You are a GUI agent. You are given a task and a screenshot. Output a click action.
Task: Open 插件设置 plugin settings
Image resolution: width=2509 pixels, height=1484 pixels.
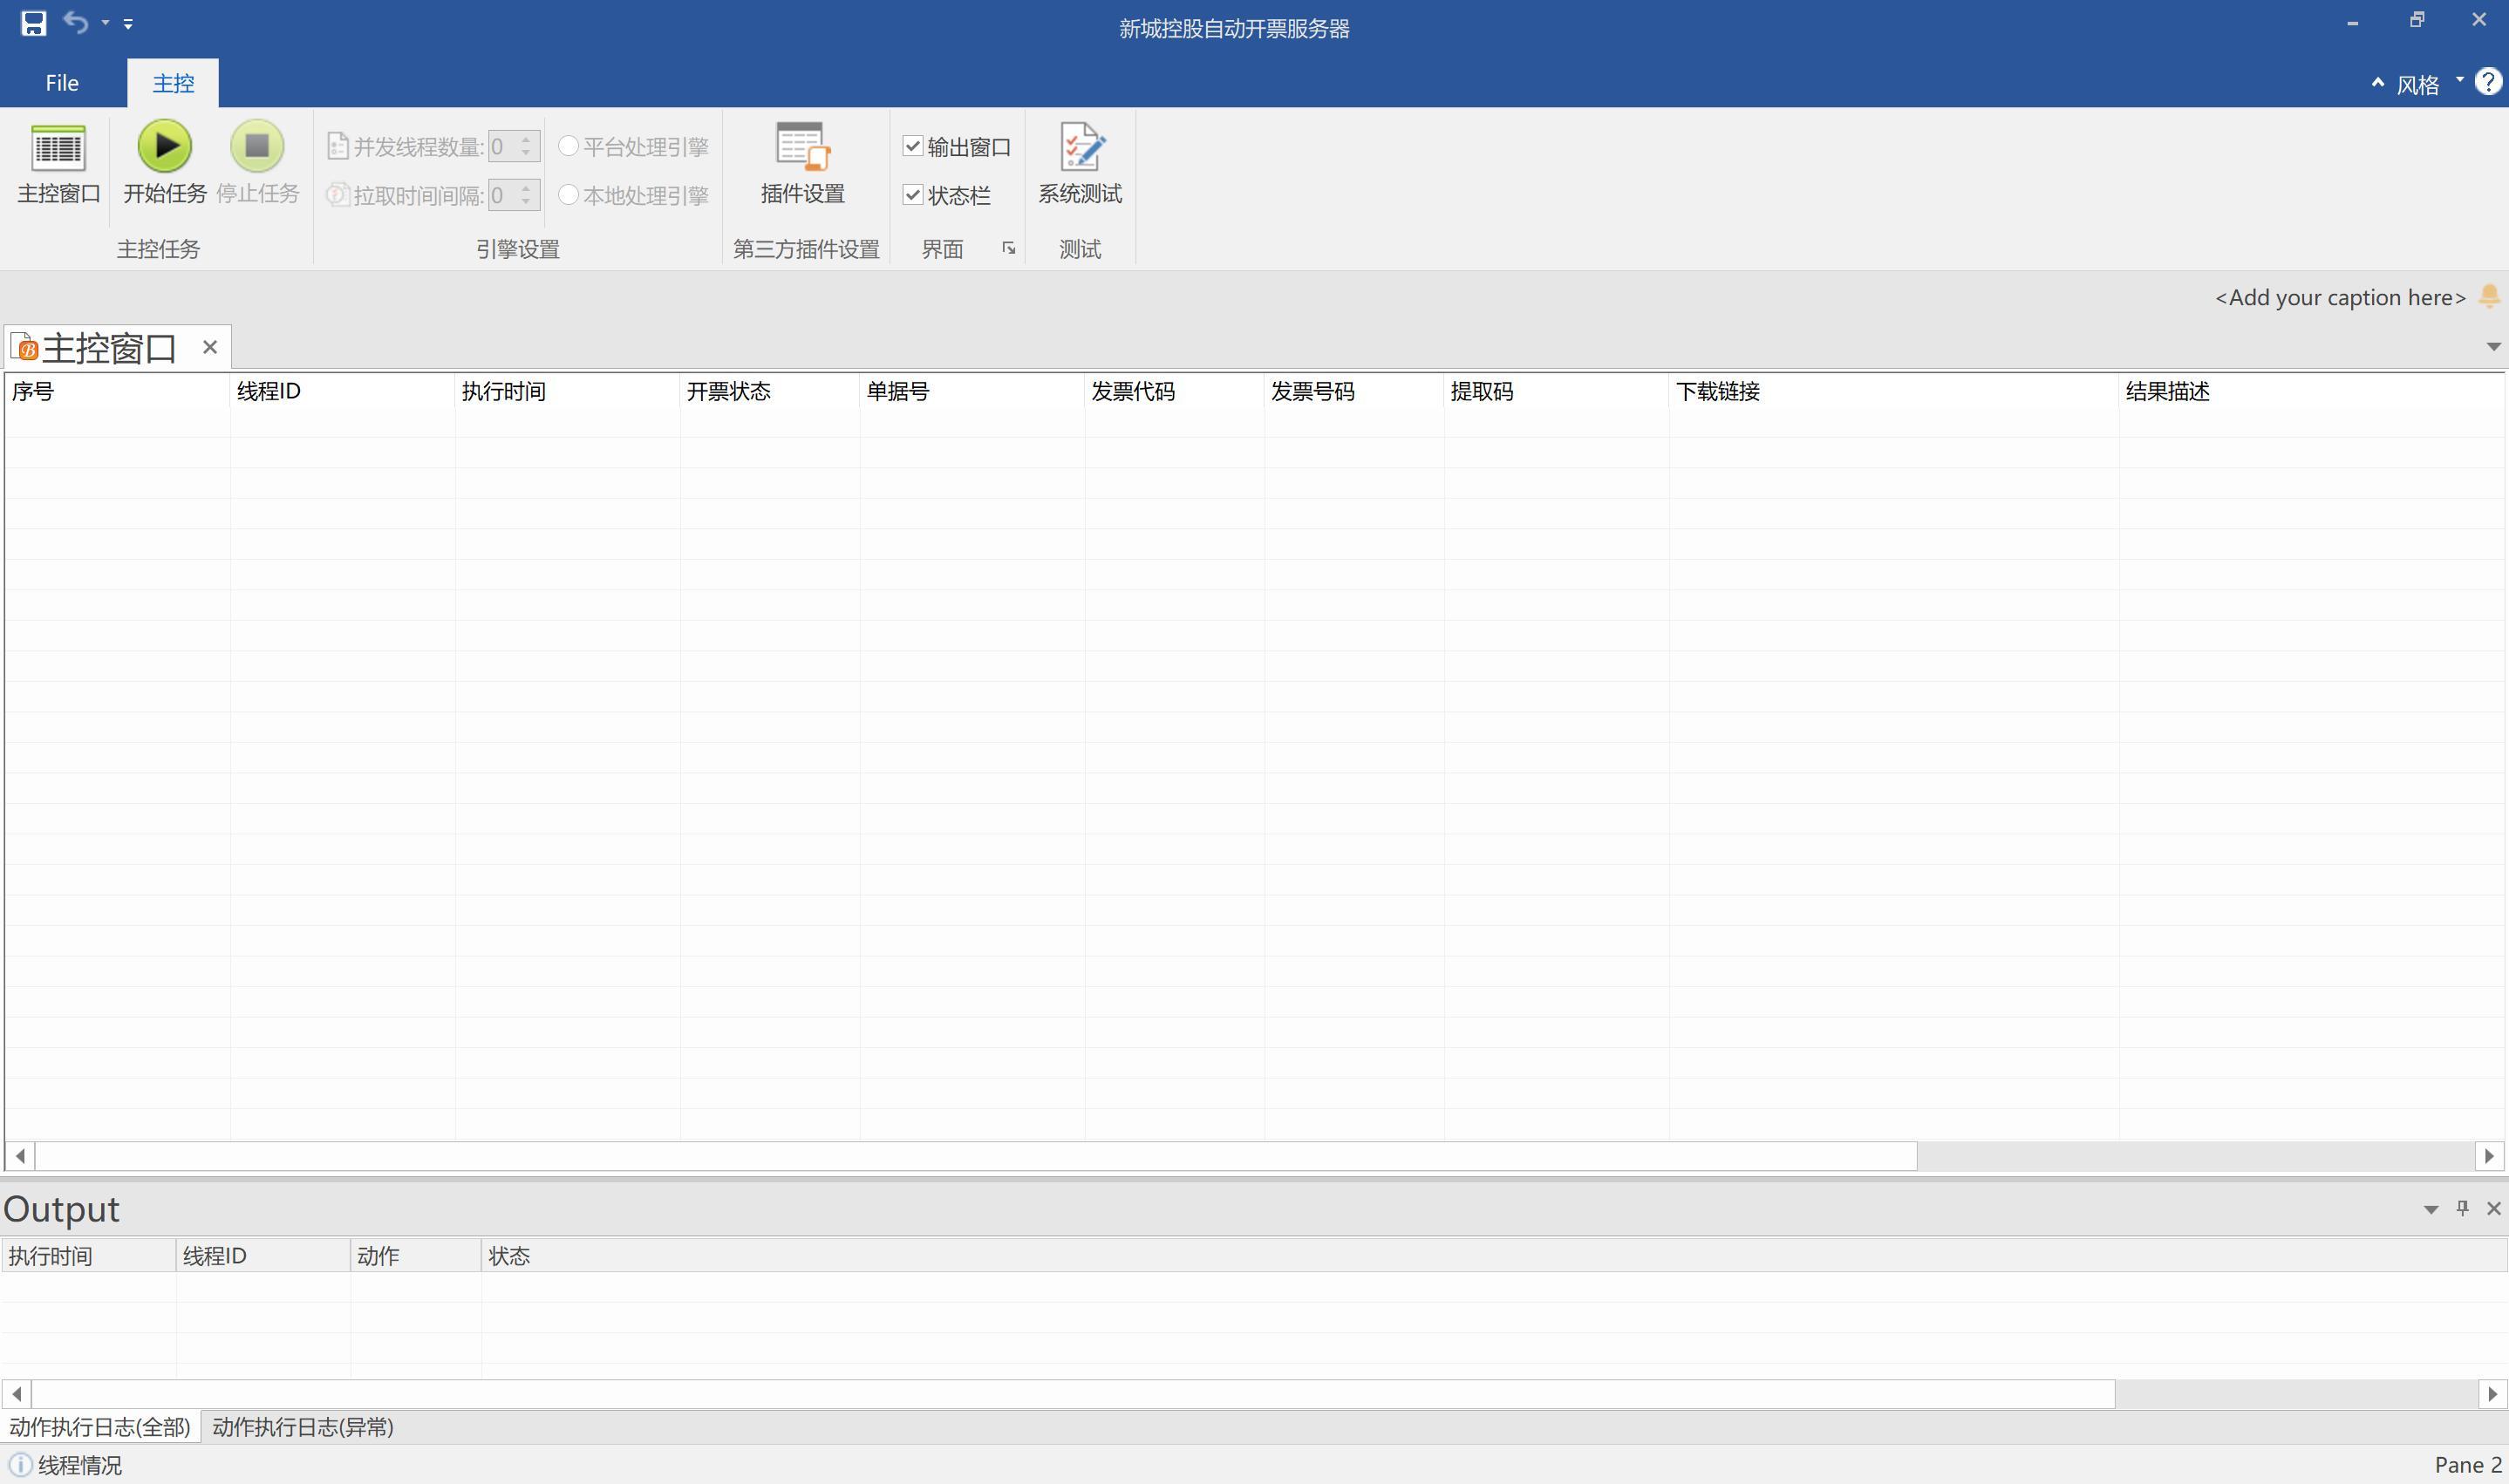803,165
